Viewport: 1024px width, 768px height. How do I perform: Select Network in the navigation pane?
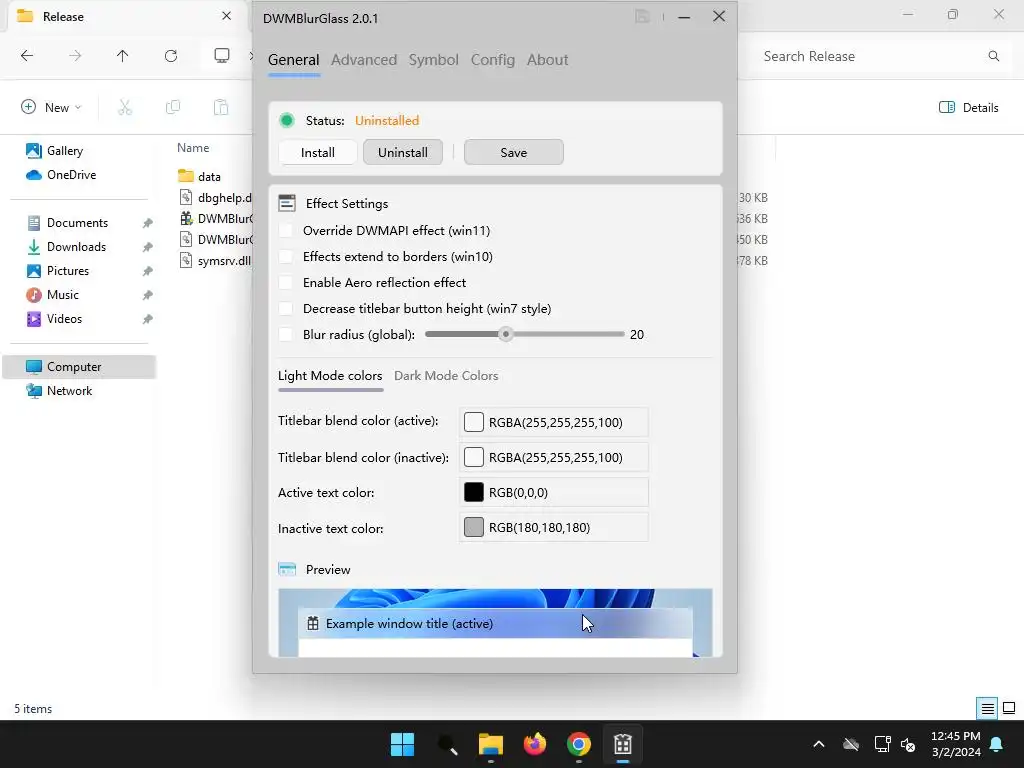pos(59,391)
